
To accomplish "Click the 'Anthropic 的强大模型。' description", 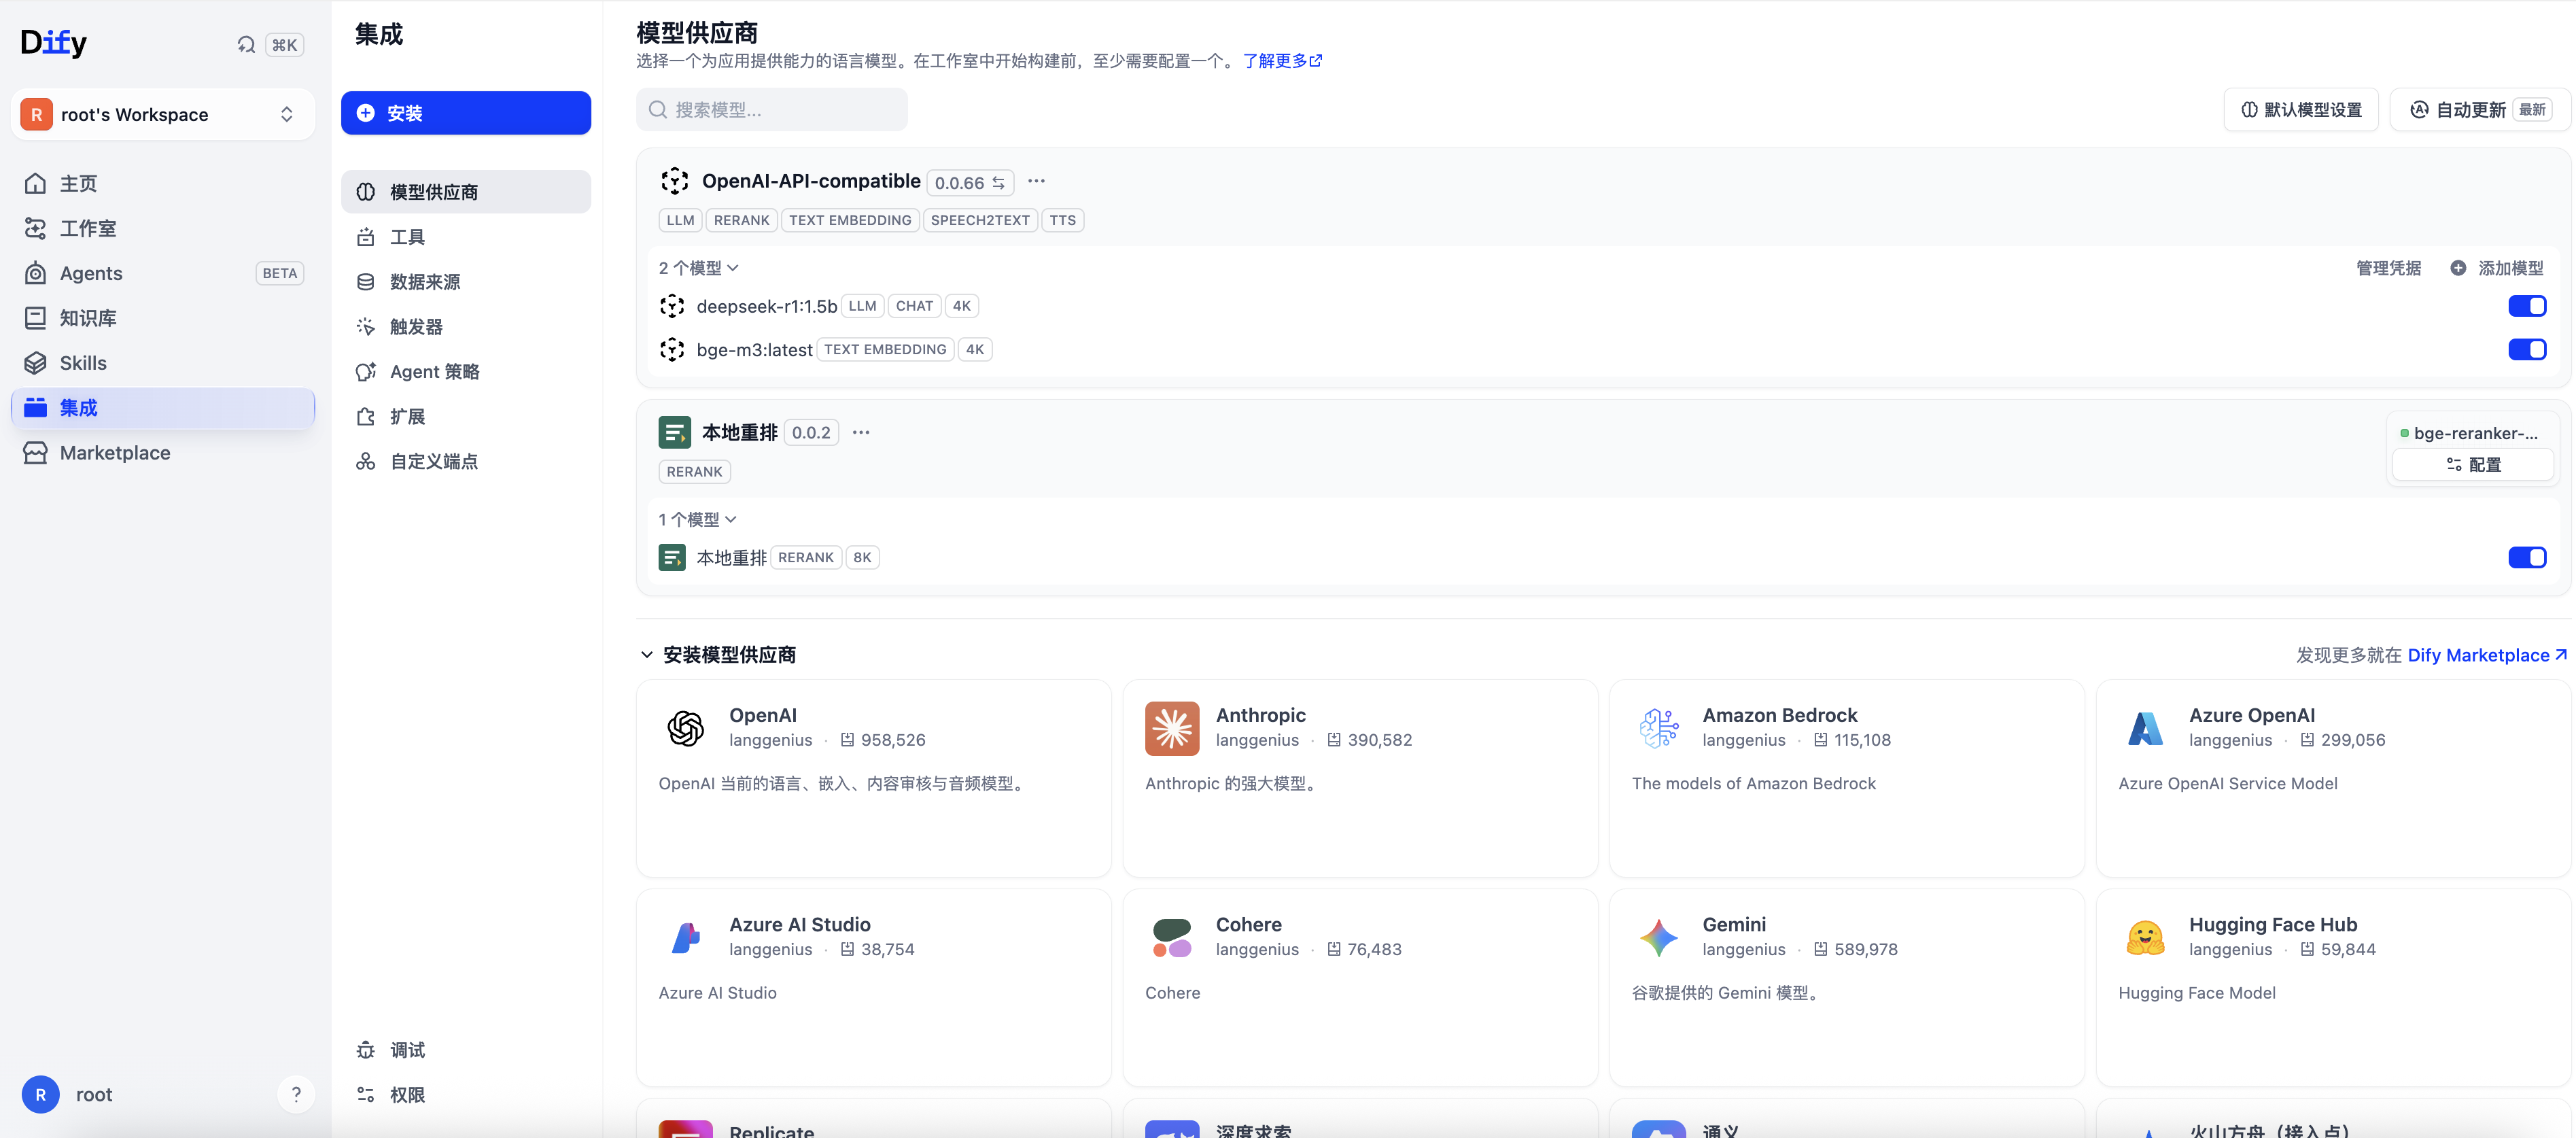I will (1234, 783).
